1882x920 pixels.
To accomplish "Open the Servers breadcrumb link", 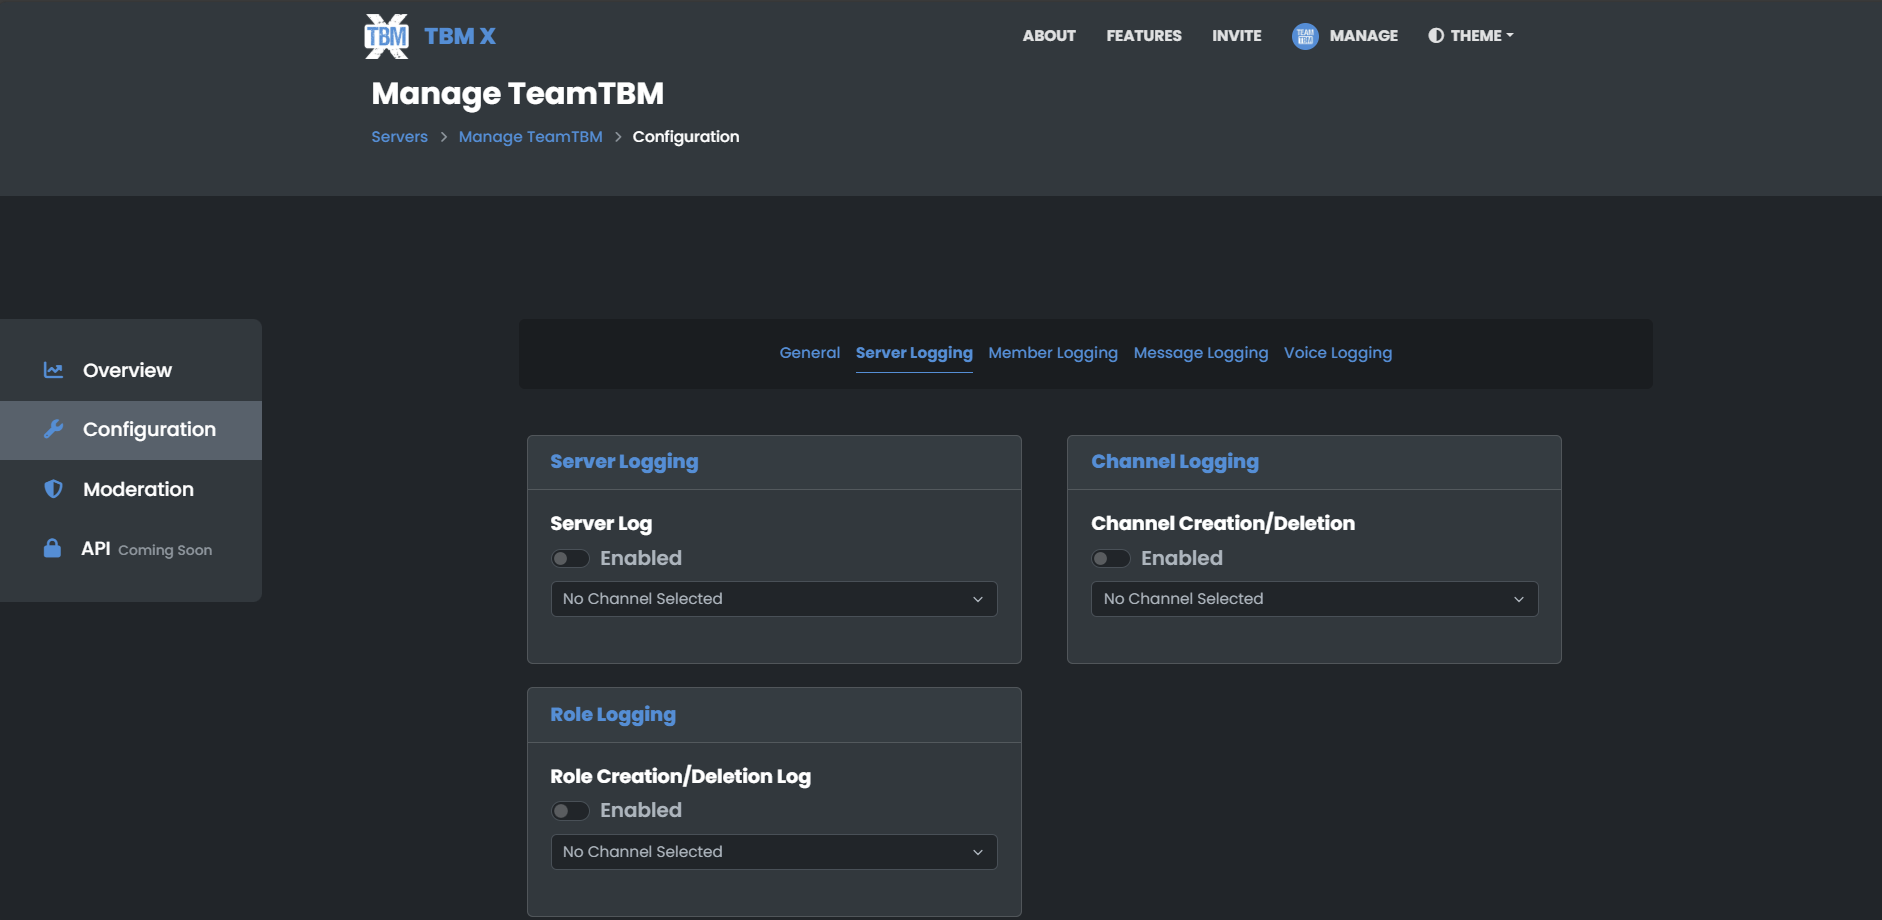I will coord(399,136).
